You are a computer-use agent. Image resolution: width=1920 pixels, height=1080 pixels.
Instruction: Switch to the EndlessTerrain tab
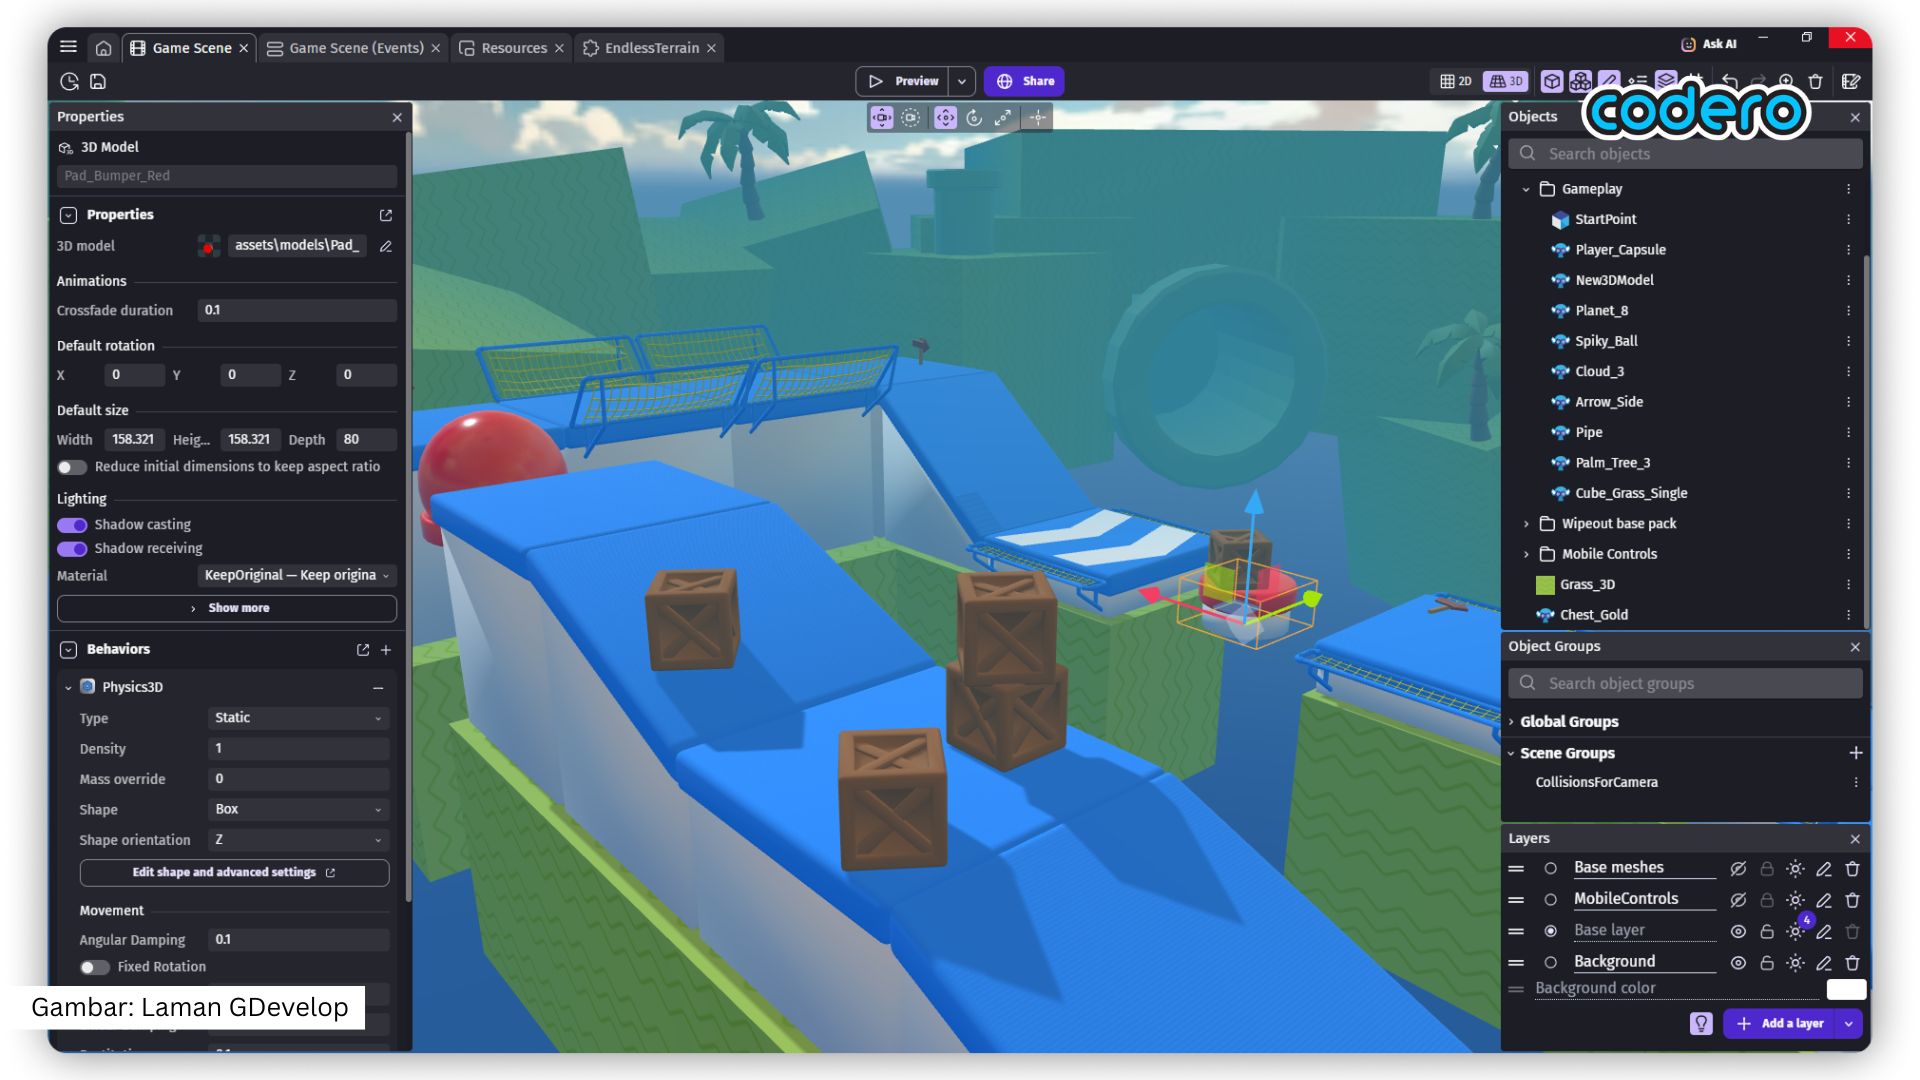[x=651, y=48]
